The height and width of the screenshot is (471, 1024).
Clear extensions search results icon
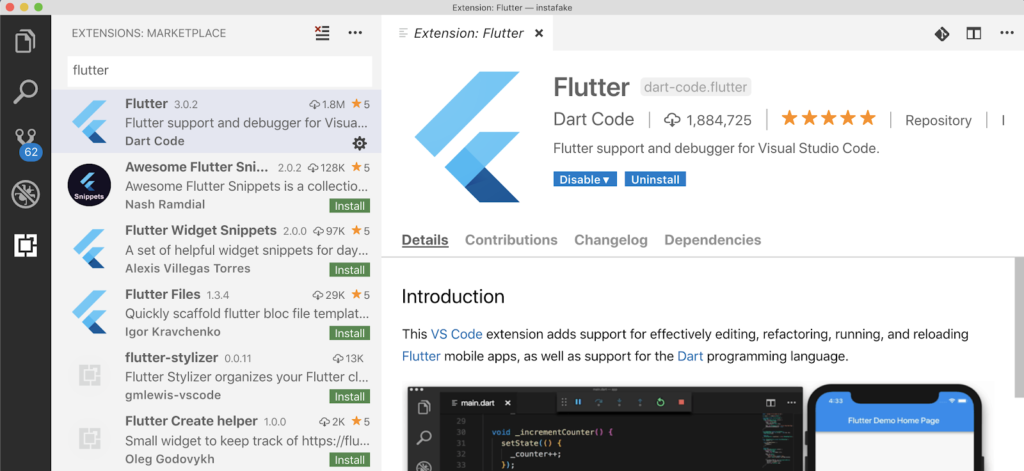click(322, 33)
